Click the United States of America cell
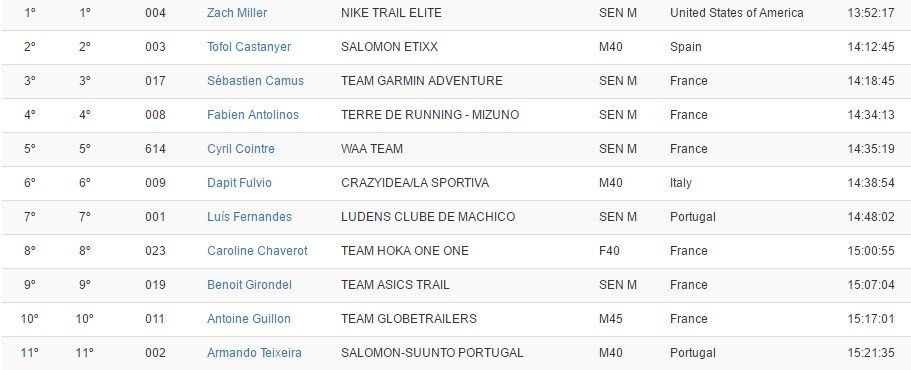The width and height of the screenshot is (911, 370). coord(737,13)
